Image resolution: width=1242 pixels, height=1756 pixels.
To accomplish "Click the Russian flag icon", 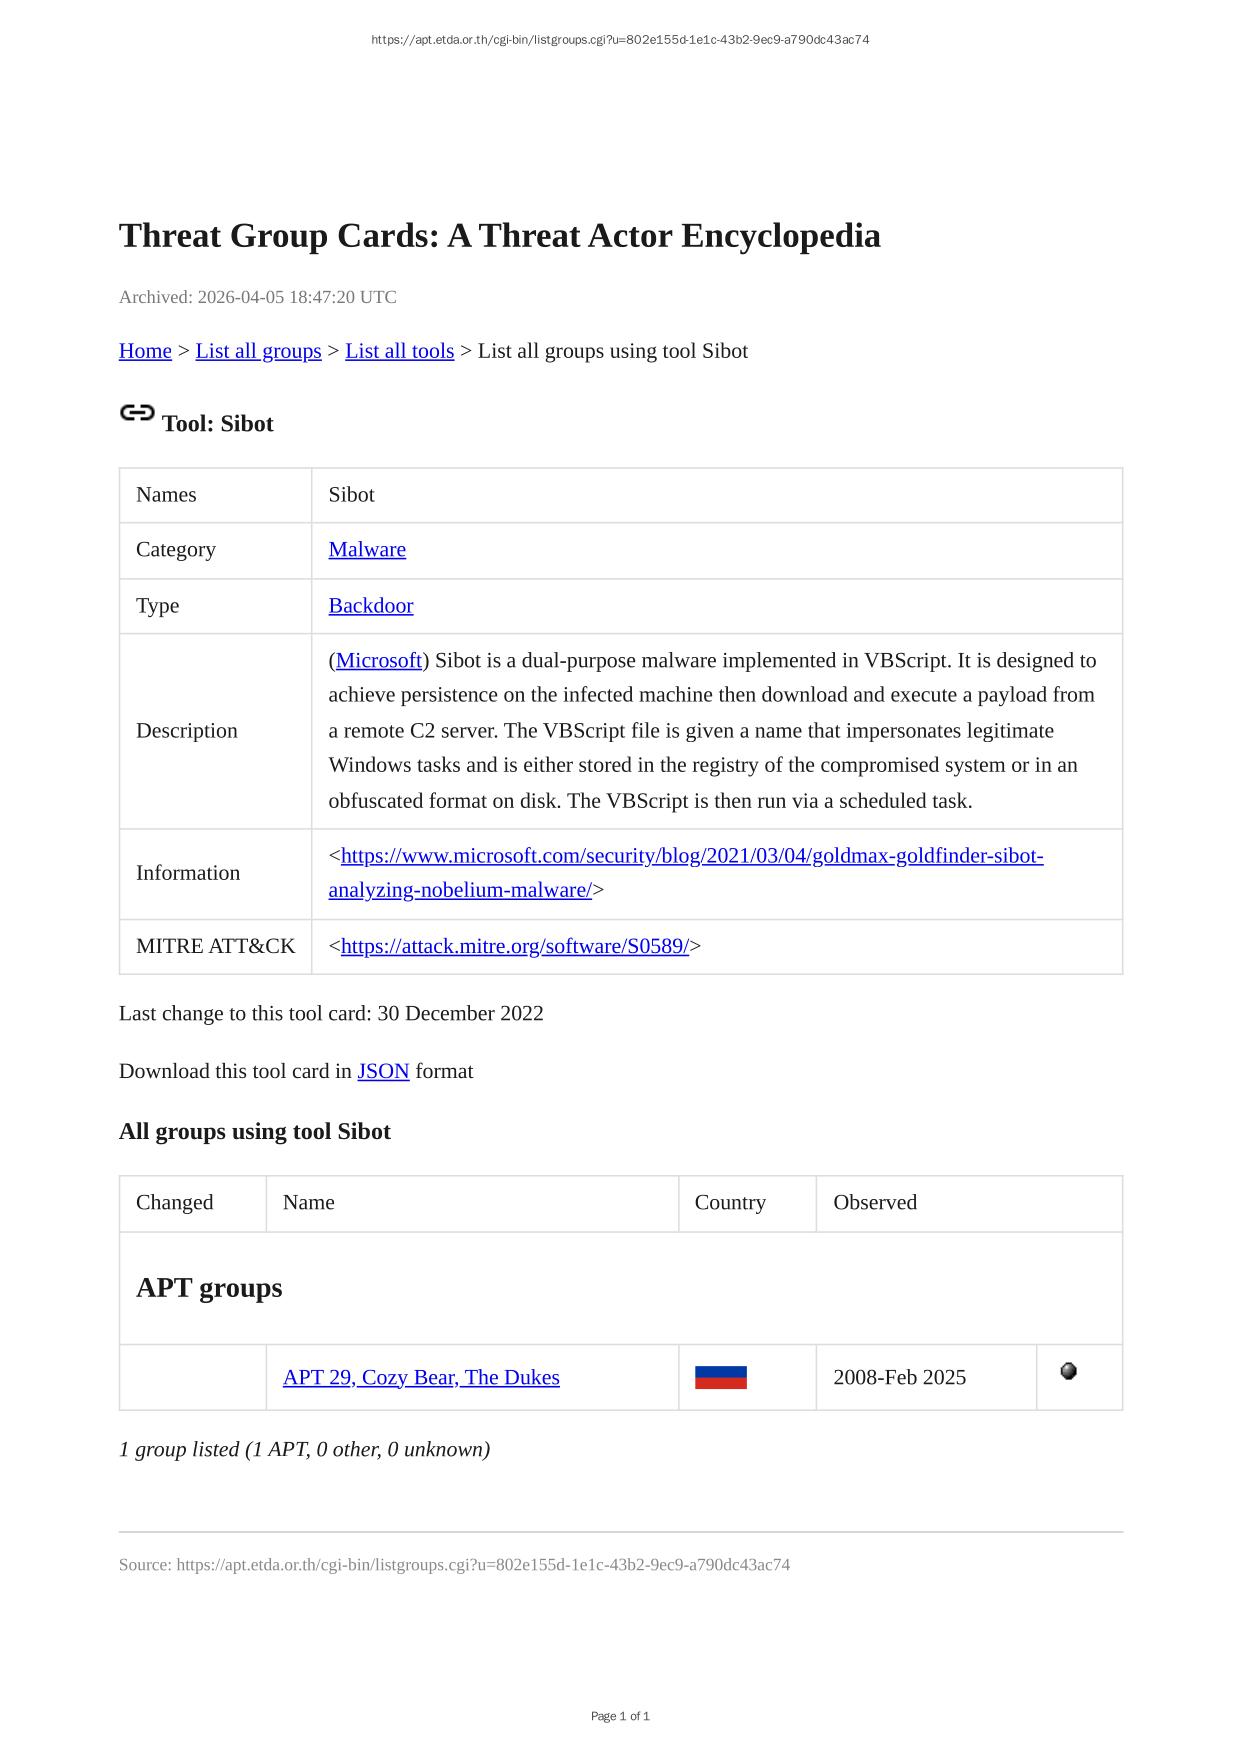I will (720, 1378).
